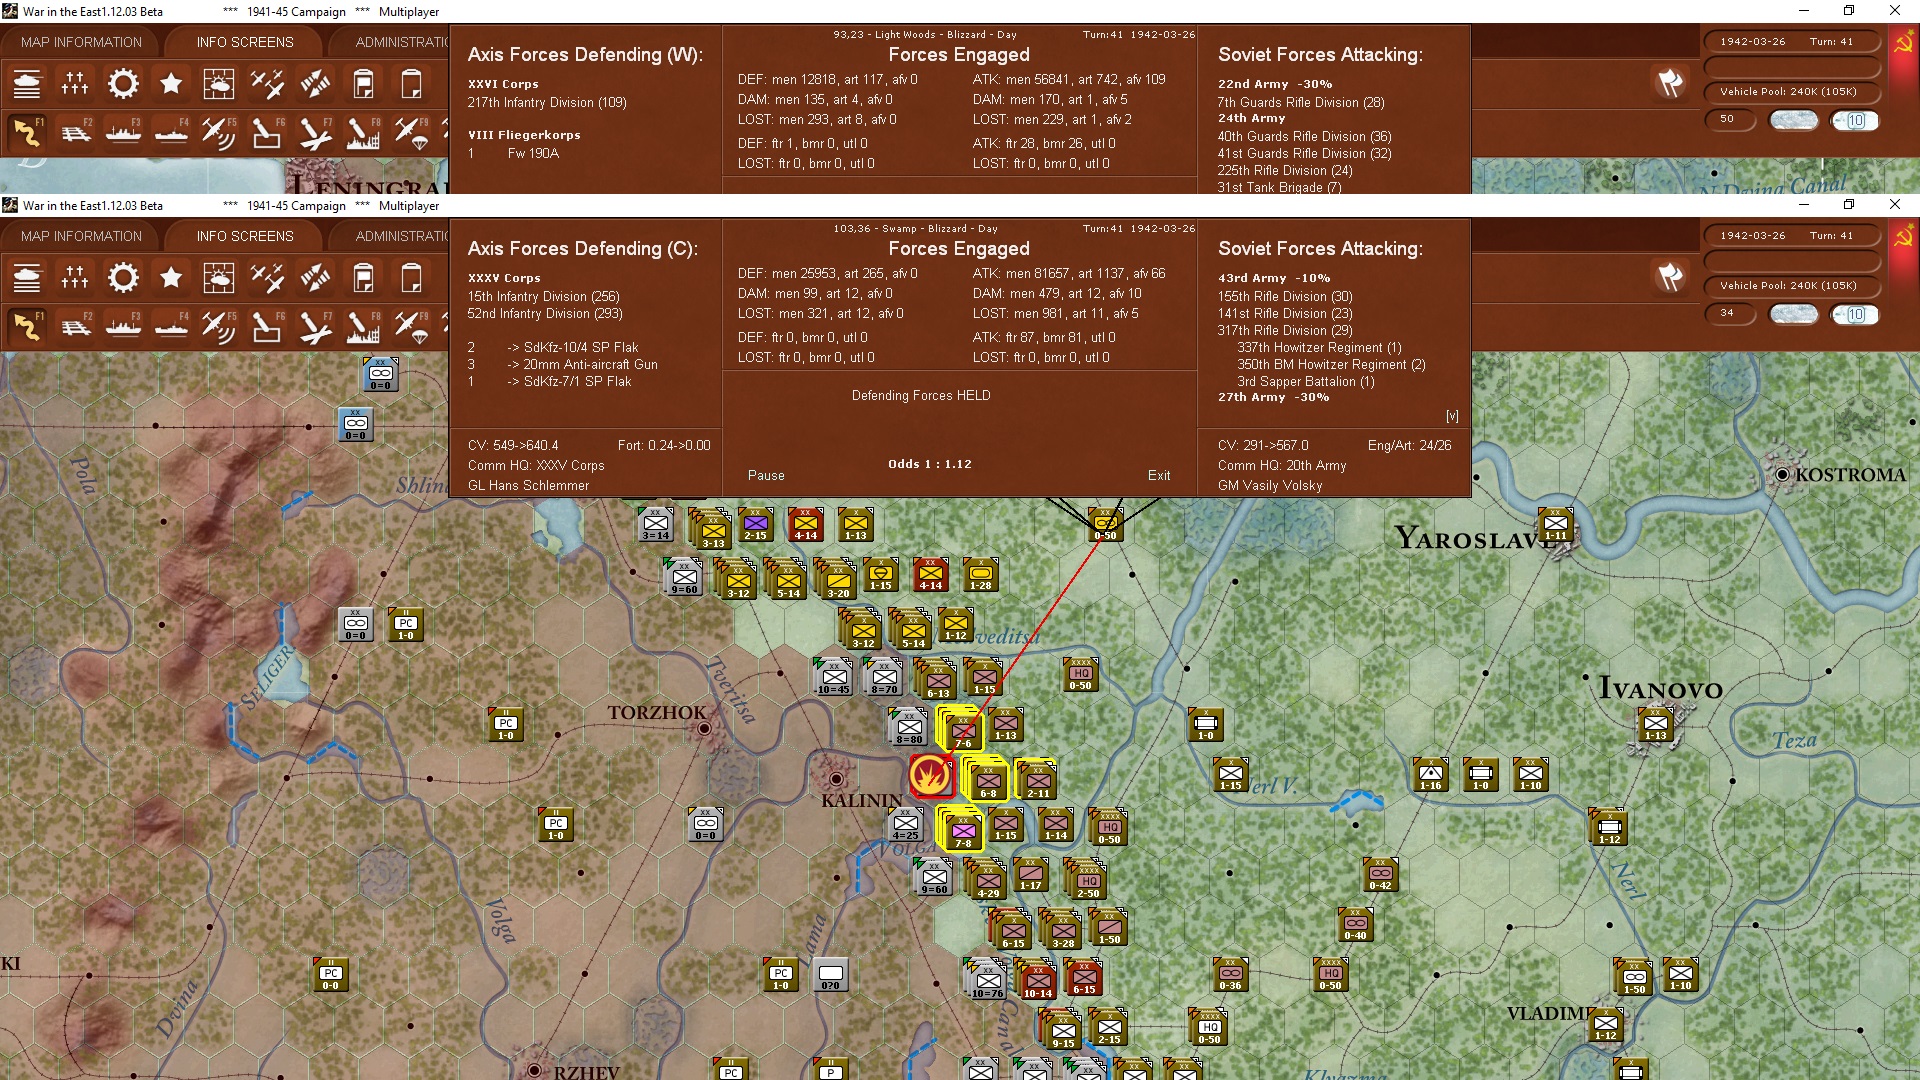Toggle F1 move mode in lower window

[x=27, y=326]
